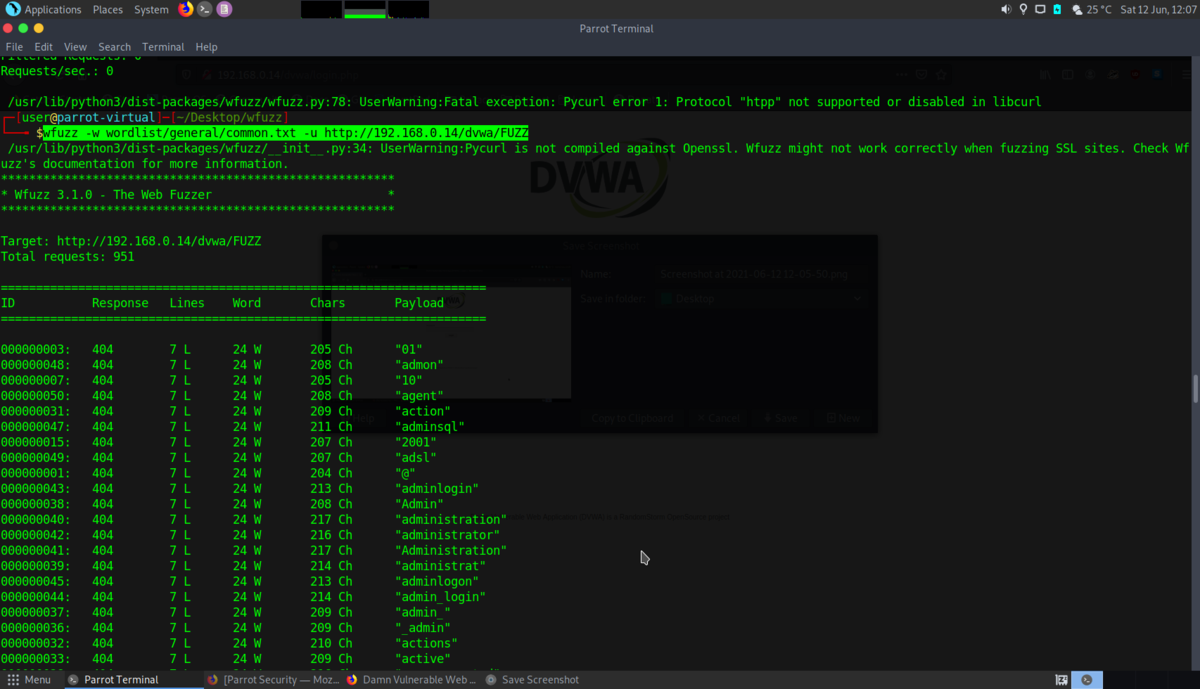The image size is (1200, 689).
Task: Click the "admin_login" payload entry
Action: point(440,597)
